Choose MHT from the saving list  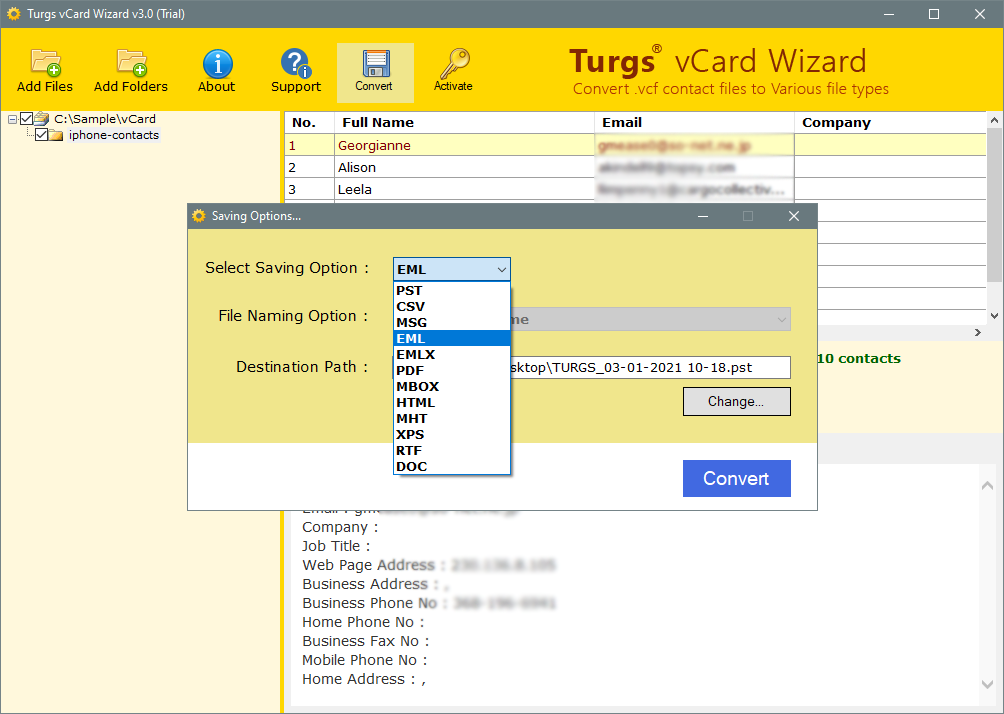click(x=451, y=419)
